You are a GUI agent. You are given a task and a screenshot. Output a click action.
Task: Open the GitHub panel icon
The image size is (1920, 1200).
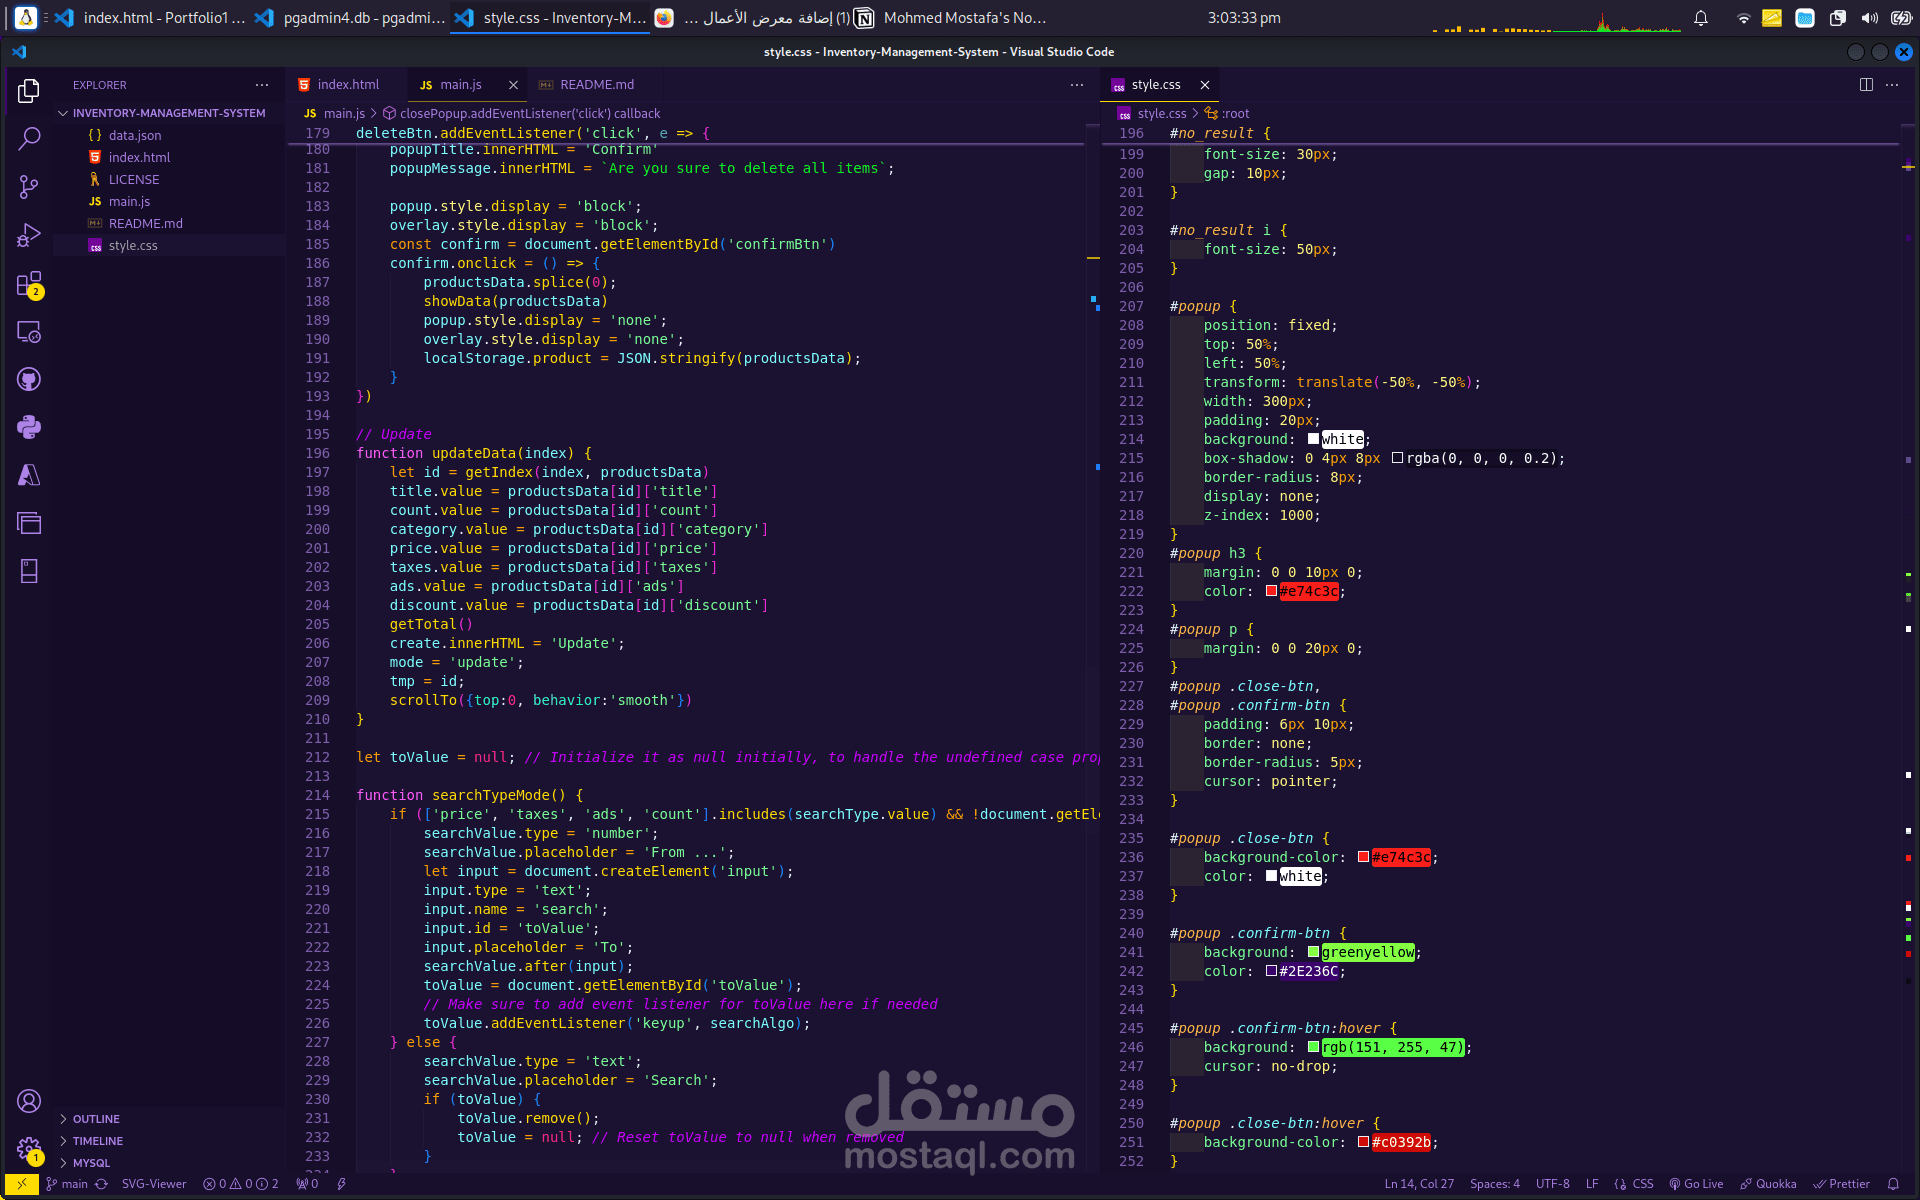pyautogui.click(x=29, y=380)
